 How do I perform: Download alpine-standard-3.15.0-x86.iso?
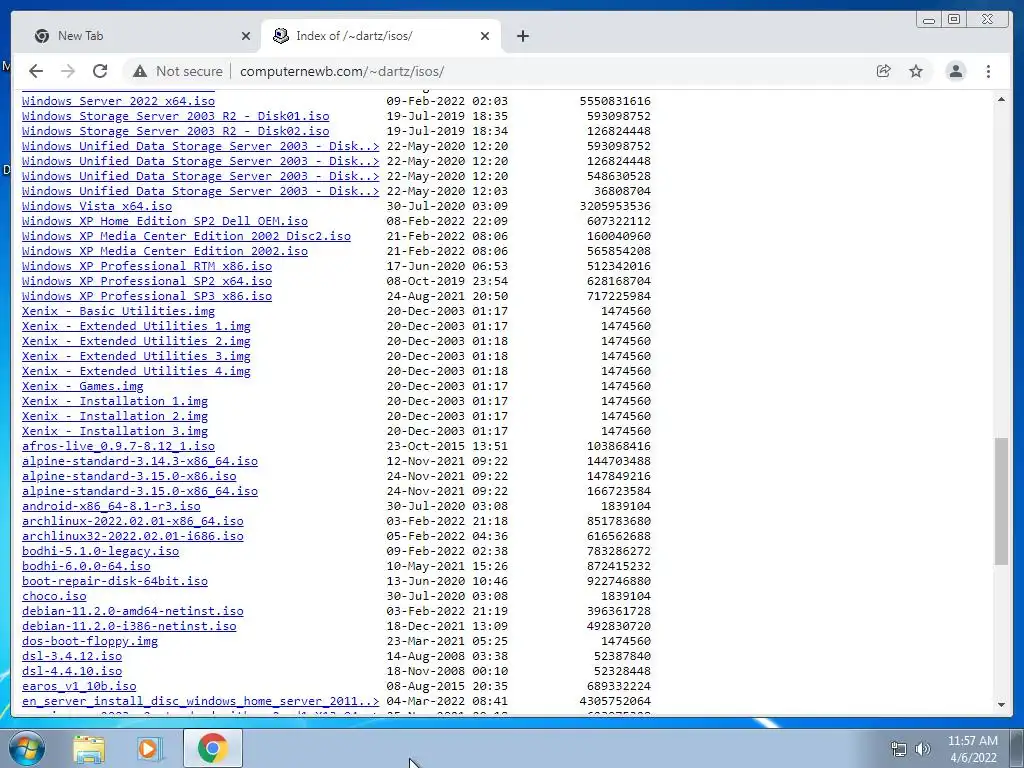pyautogui.click(x=129, y=477)
